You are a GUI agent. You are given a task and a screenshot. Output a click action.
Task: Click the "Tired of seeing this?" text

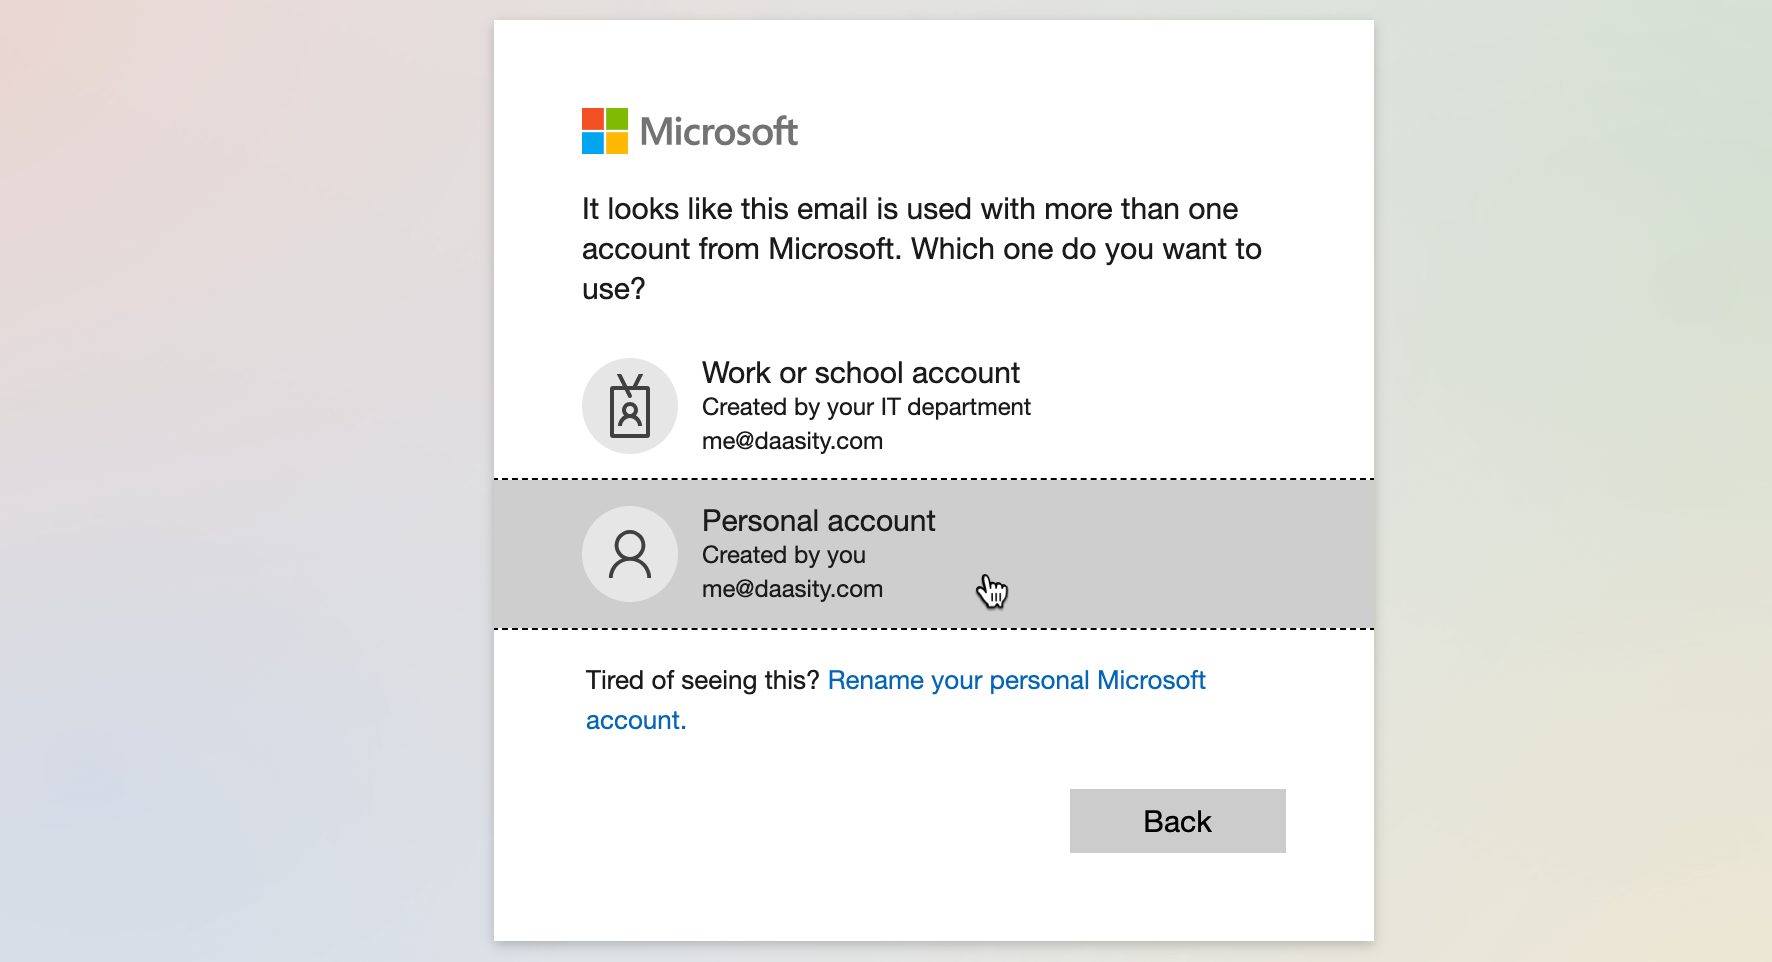[x=702, y=680]
